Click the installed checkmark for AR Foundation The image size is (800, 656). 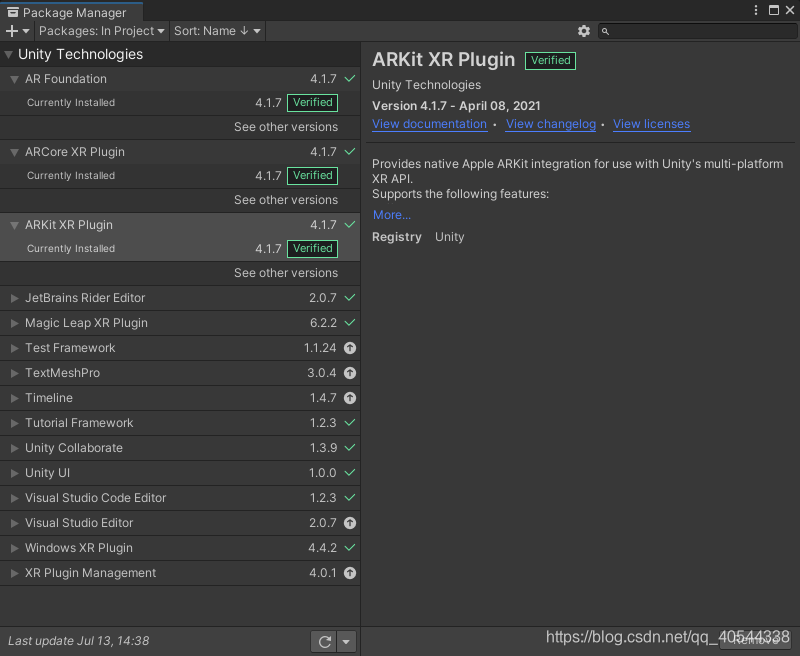pos(349,79)
